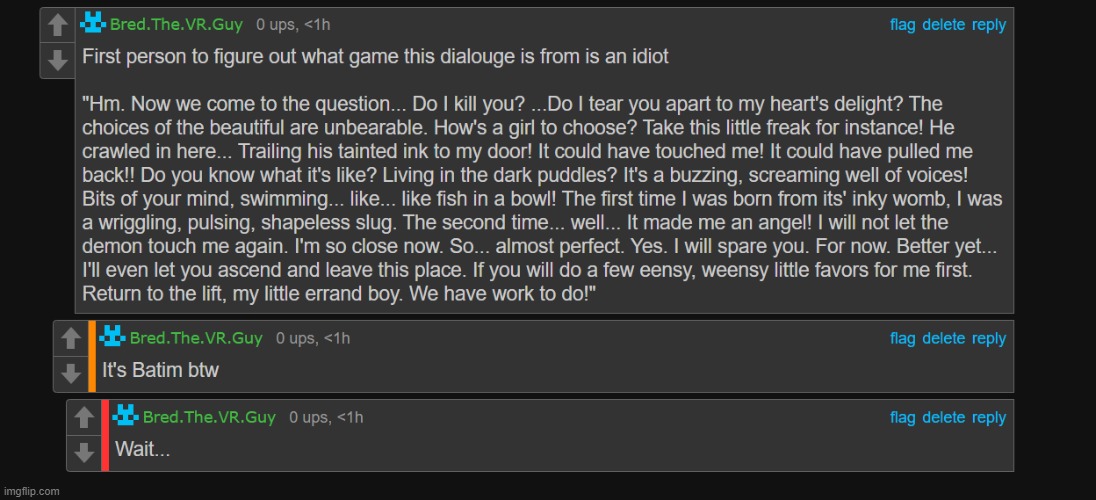This screenshot has width=1096, height=500.
Task: Click the avatar icon beside "Wait..." comment
Action: (126, 416)
